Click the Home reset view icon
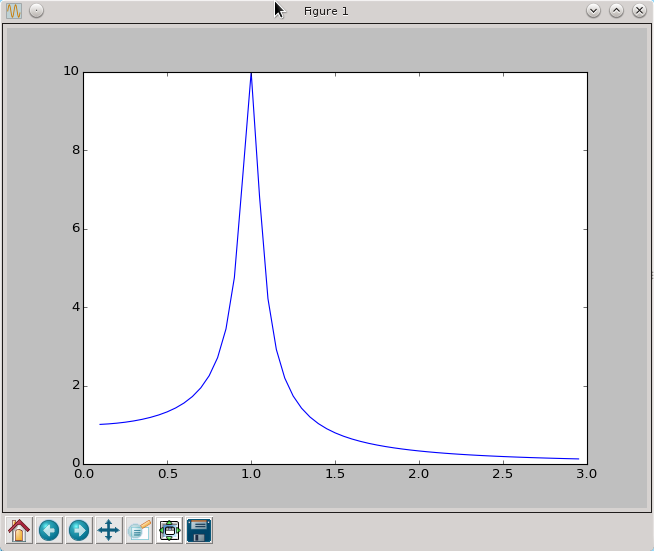 tap(19, 530)
